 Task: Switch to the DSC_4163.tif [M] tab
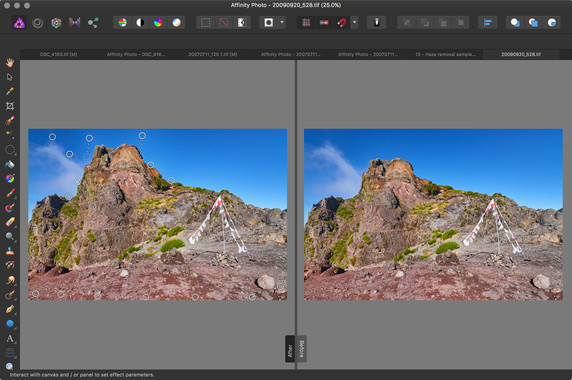(x=58, y=54)
